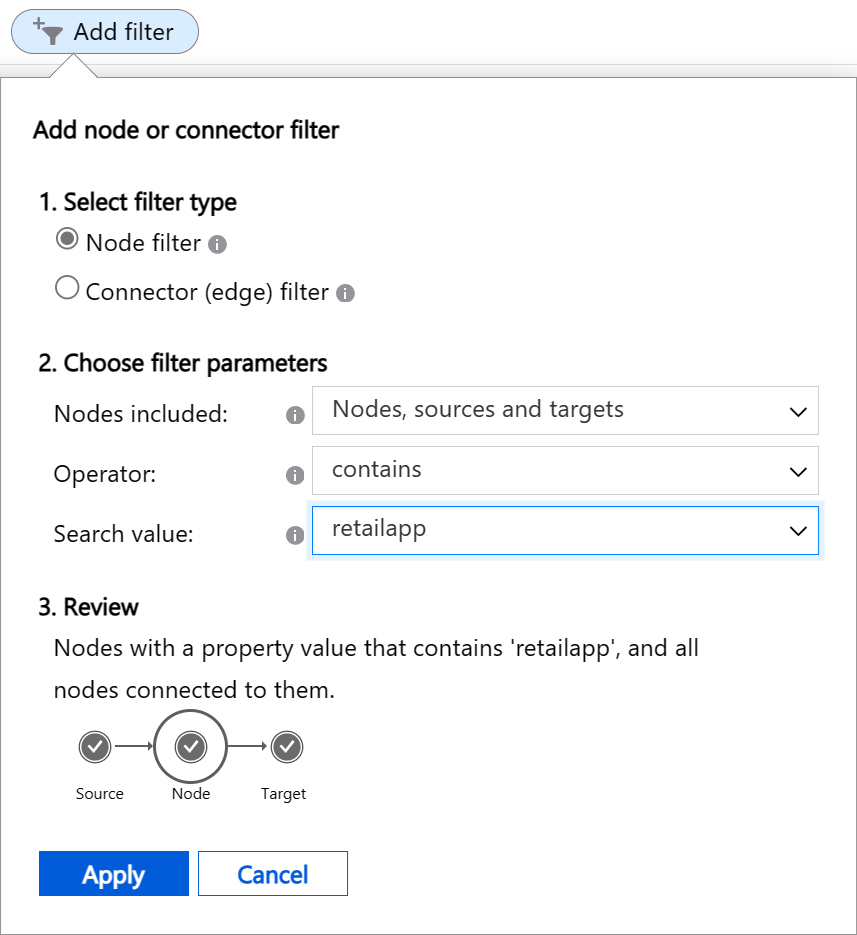Click info icon for Nodes included

click(x=295, y=415)
